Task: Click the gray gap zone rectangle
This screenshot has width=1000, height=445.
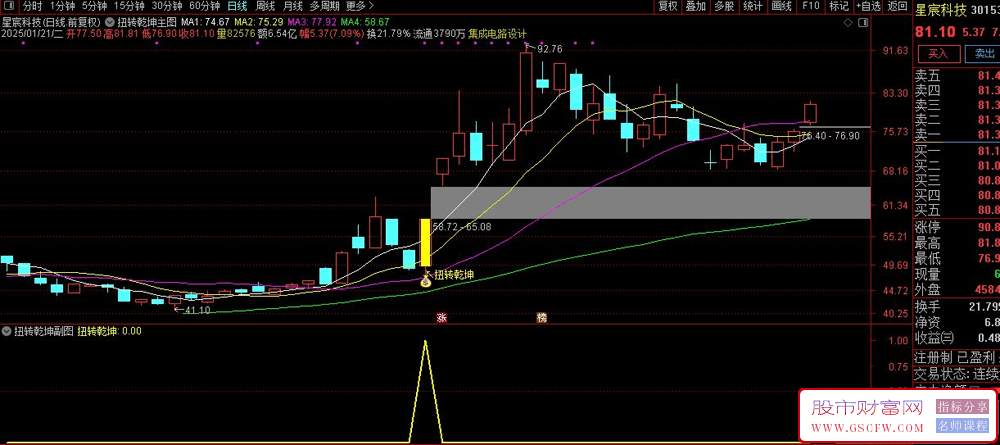Action: (651, 203)
